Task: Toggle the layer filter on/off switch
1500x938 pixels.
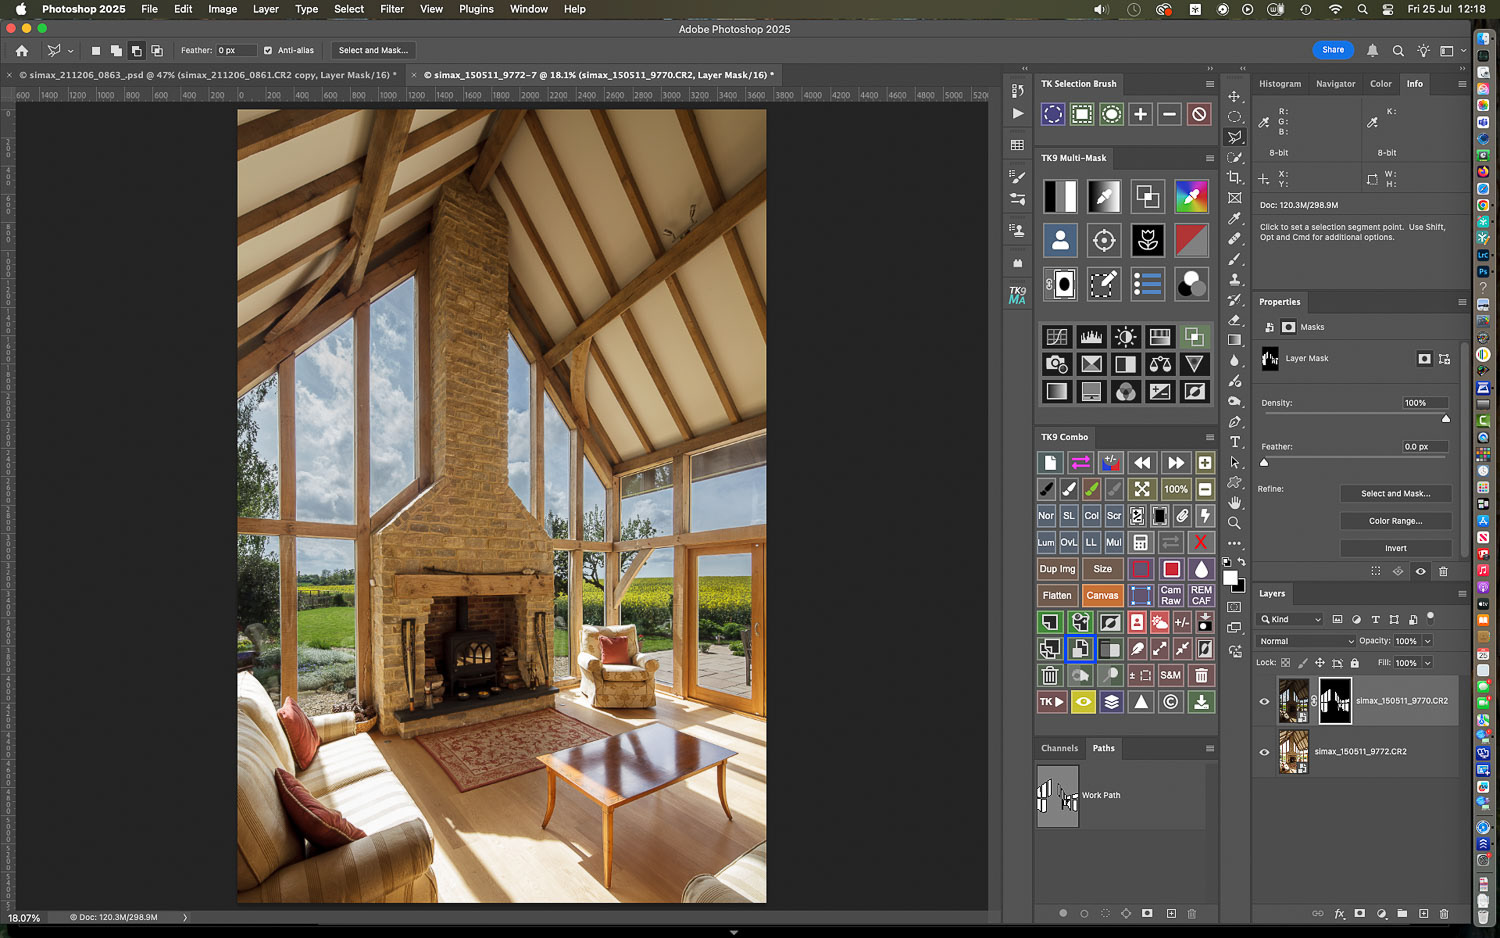Action: tap(1431, 617)
